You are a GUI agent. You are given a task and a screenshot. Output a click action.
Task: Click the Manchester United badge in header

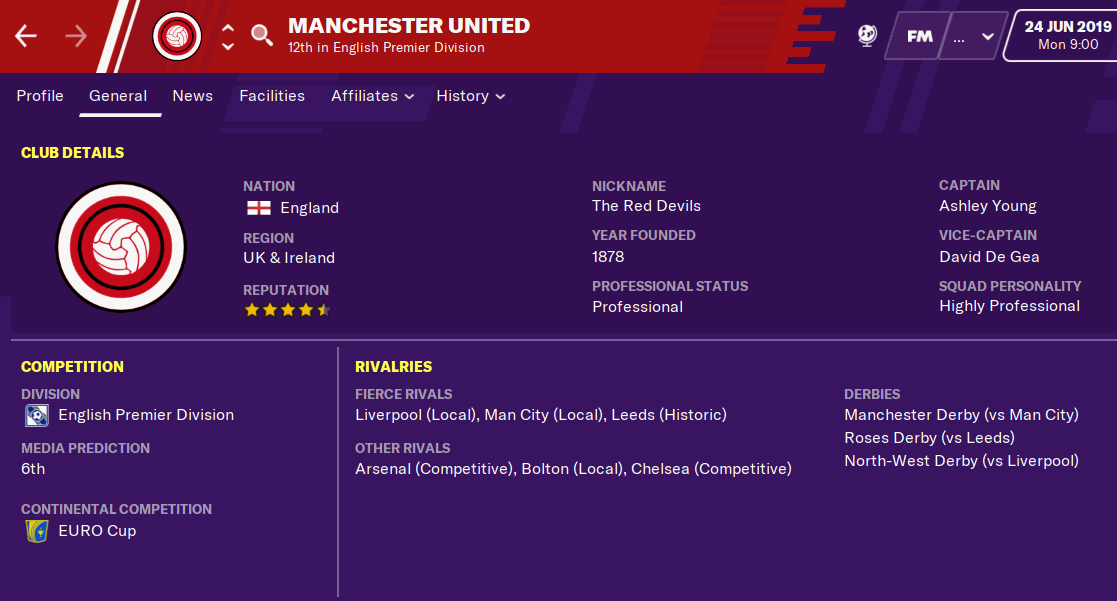tap(177, 36)
